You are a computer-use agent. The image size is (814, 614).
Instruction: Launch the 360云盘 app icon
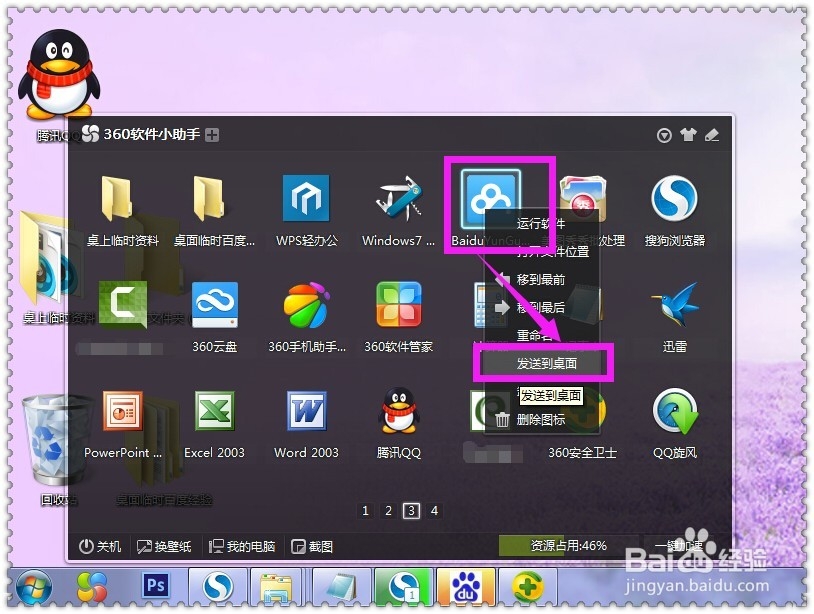[x=214, y=305]
